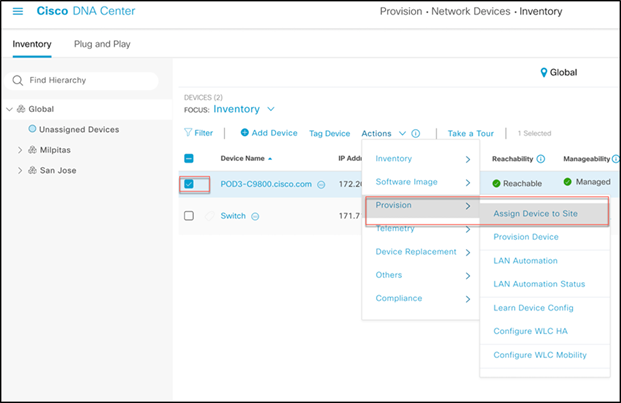Click the Tag Device link

pyautogui.click(x=330, y=133)
